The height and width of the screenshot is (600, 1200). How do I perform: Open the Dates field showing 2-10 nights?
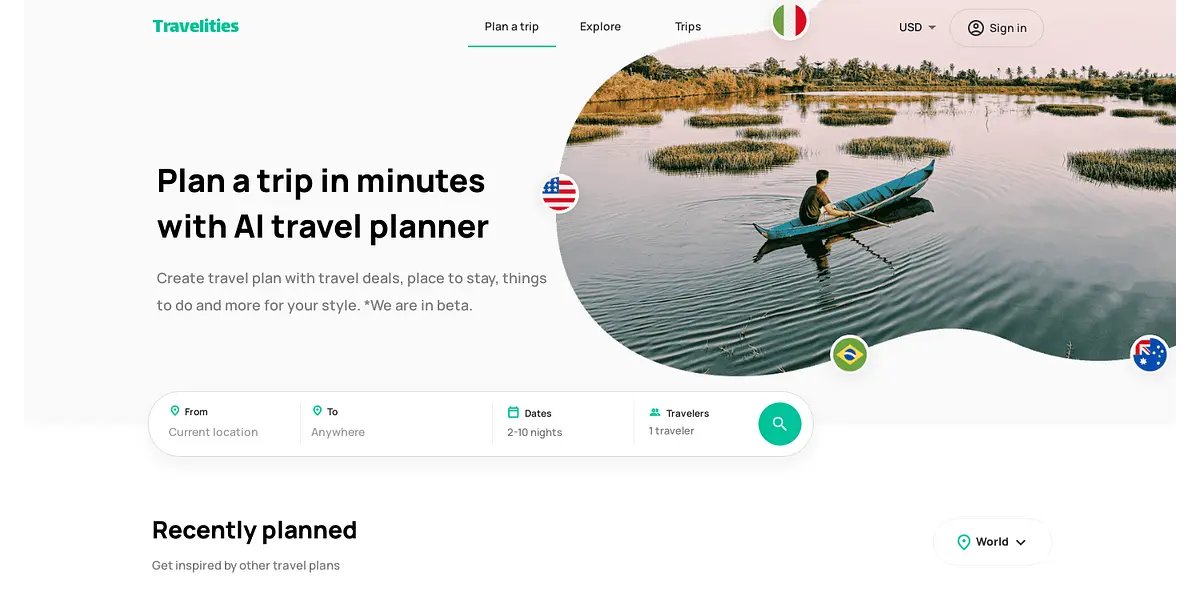click(563, 422)
